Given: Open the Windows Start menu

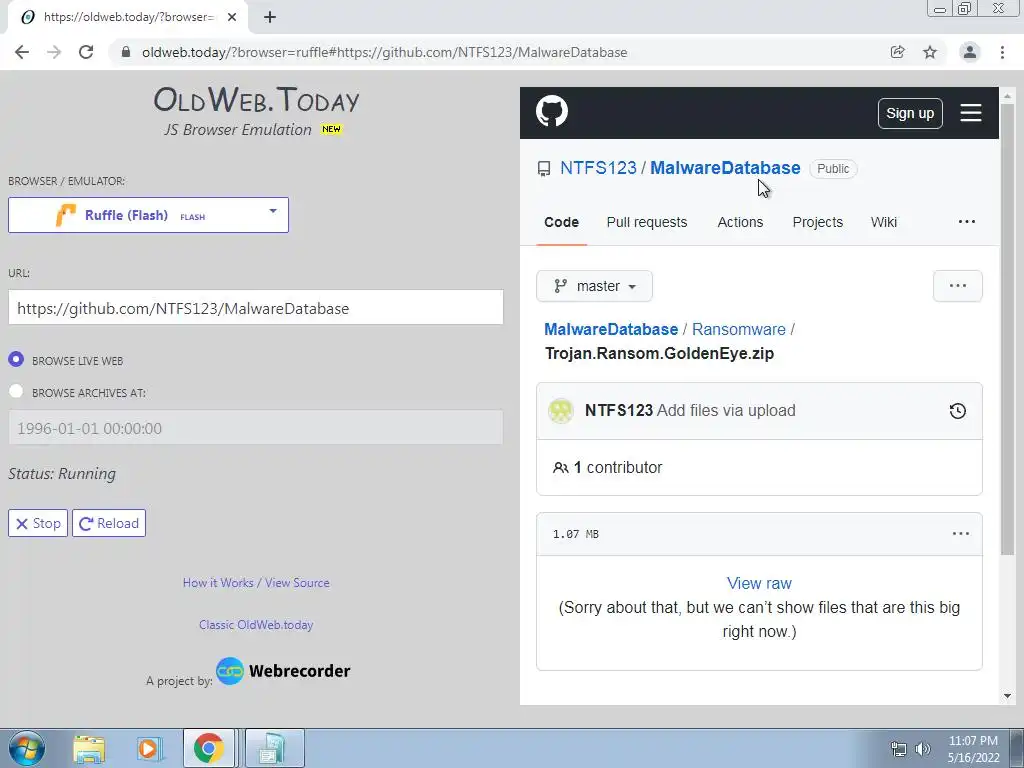Looking at the screenshot, I should (27, 748).
